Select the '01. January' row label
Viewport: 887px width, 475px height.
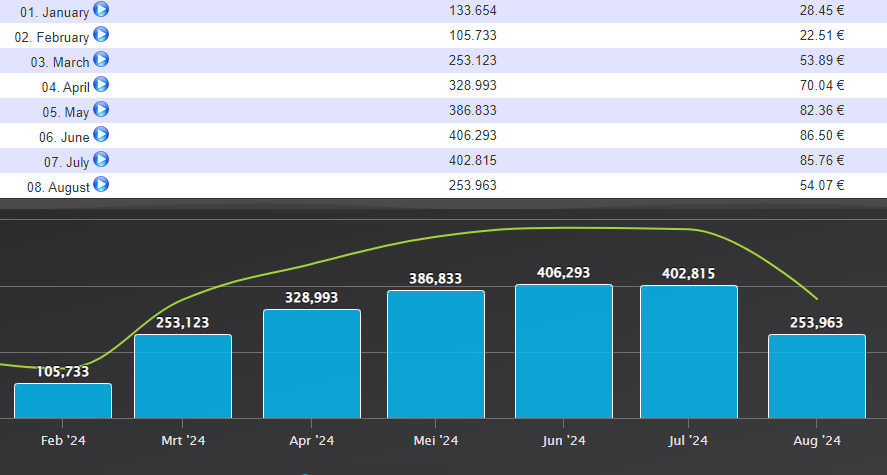pos(54,12)
